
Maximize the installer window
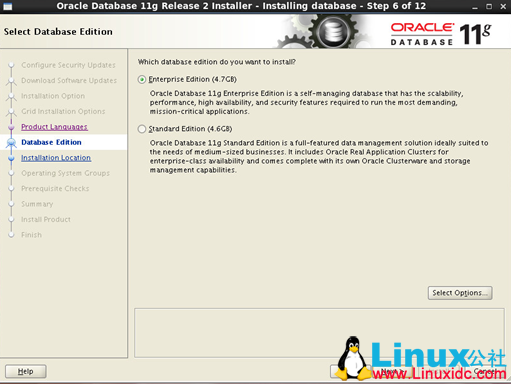click(489, 6)
